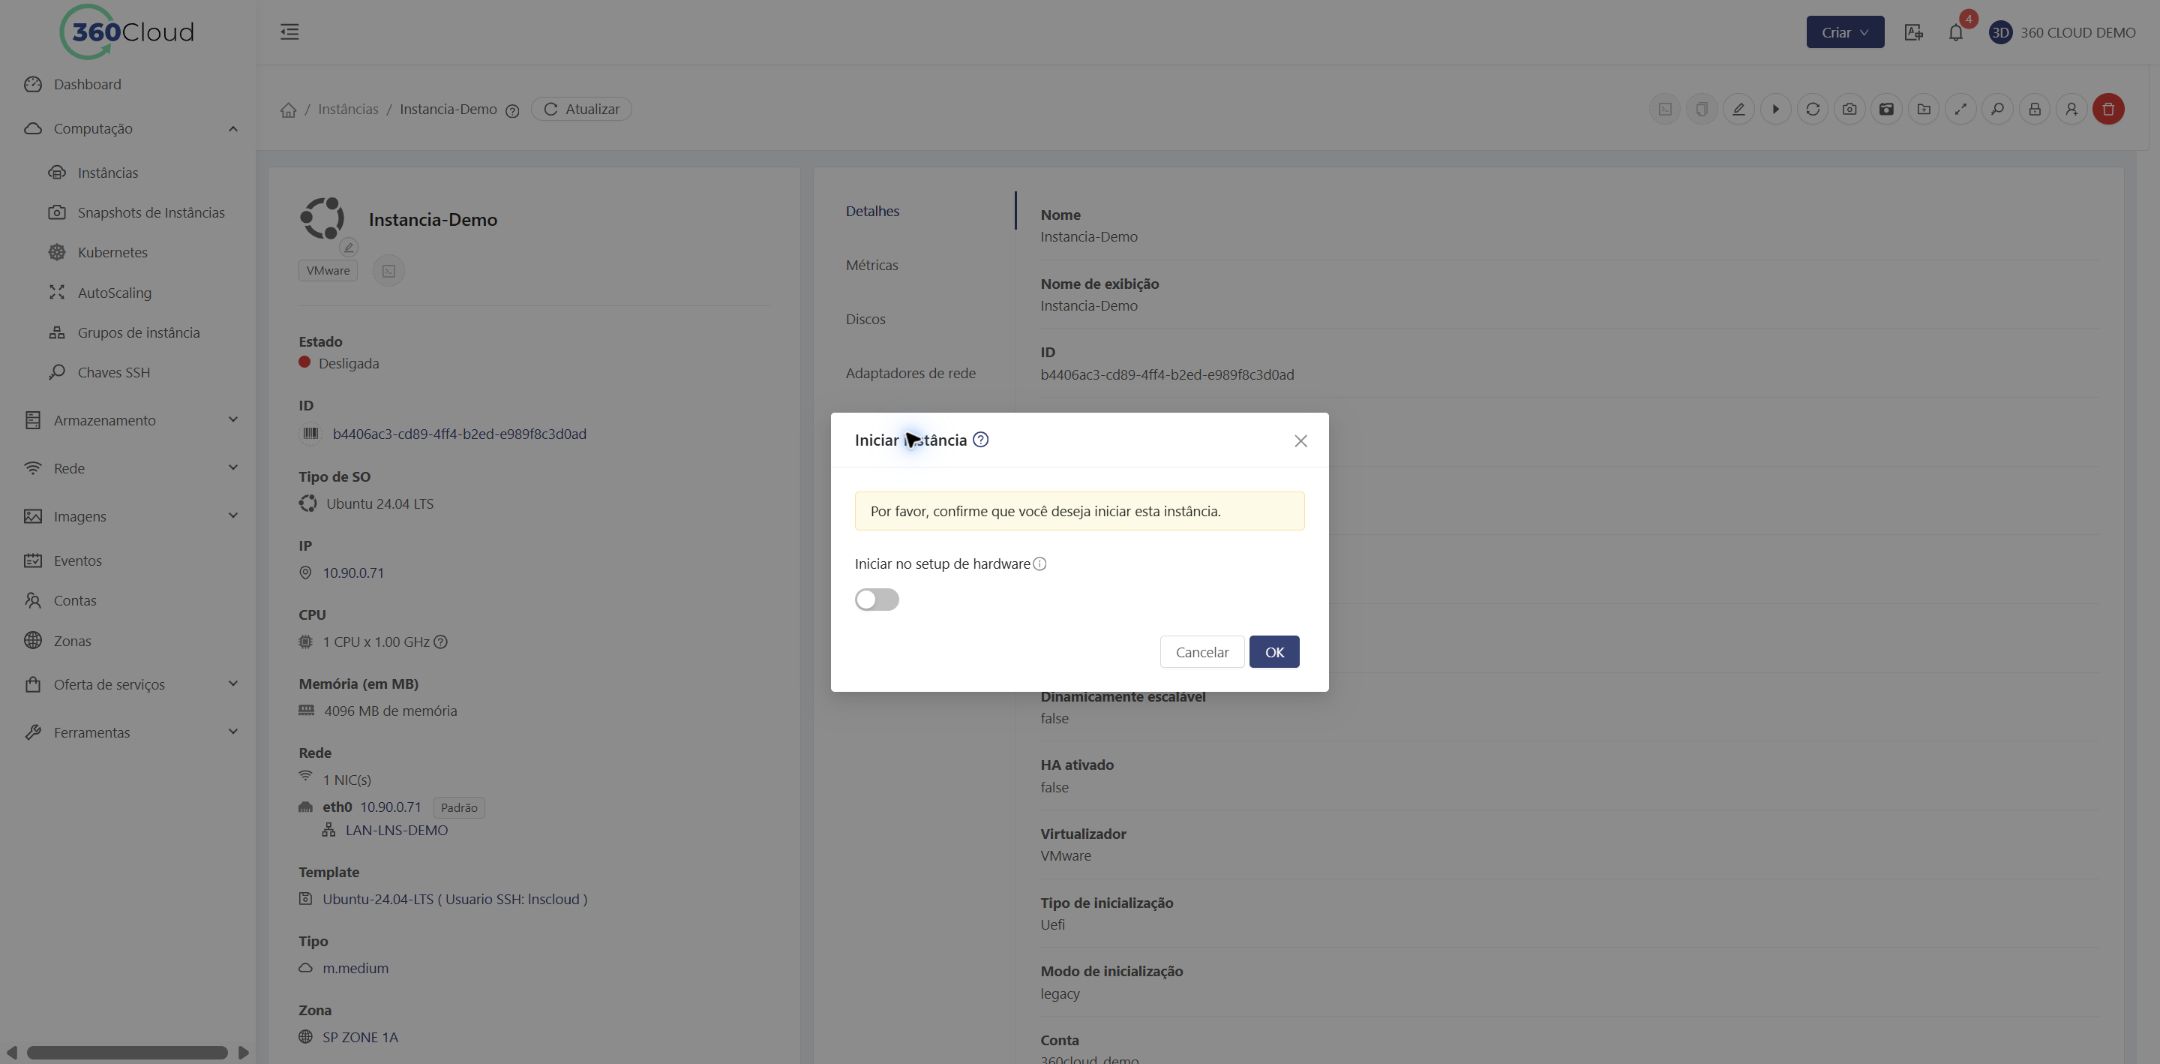Click the SSH key toolbar icon
Viewport: 2160px width, 1064px height.
tap(1997, 109)
